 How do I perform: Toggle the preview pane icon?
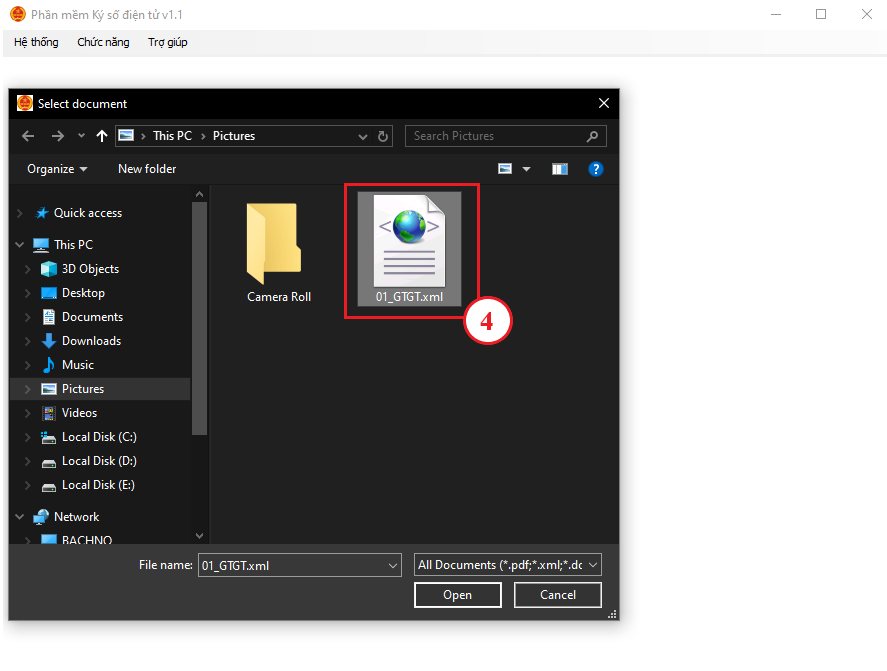pos(560,169)
